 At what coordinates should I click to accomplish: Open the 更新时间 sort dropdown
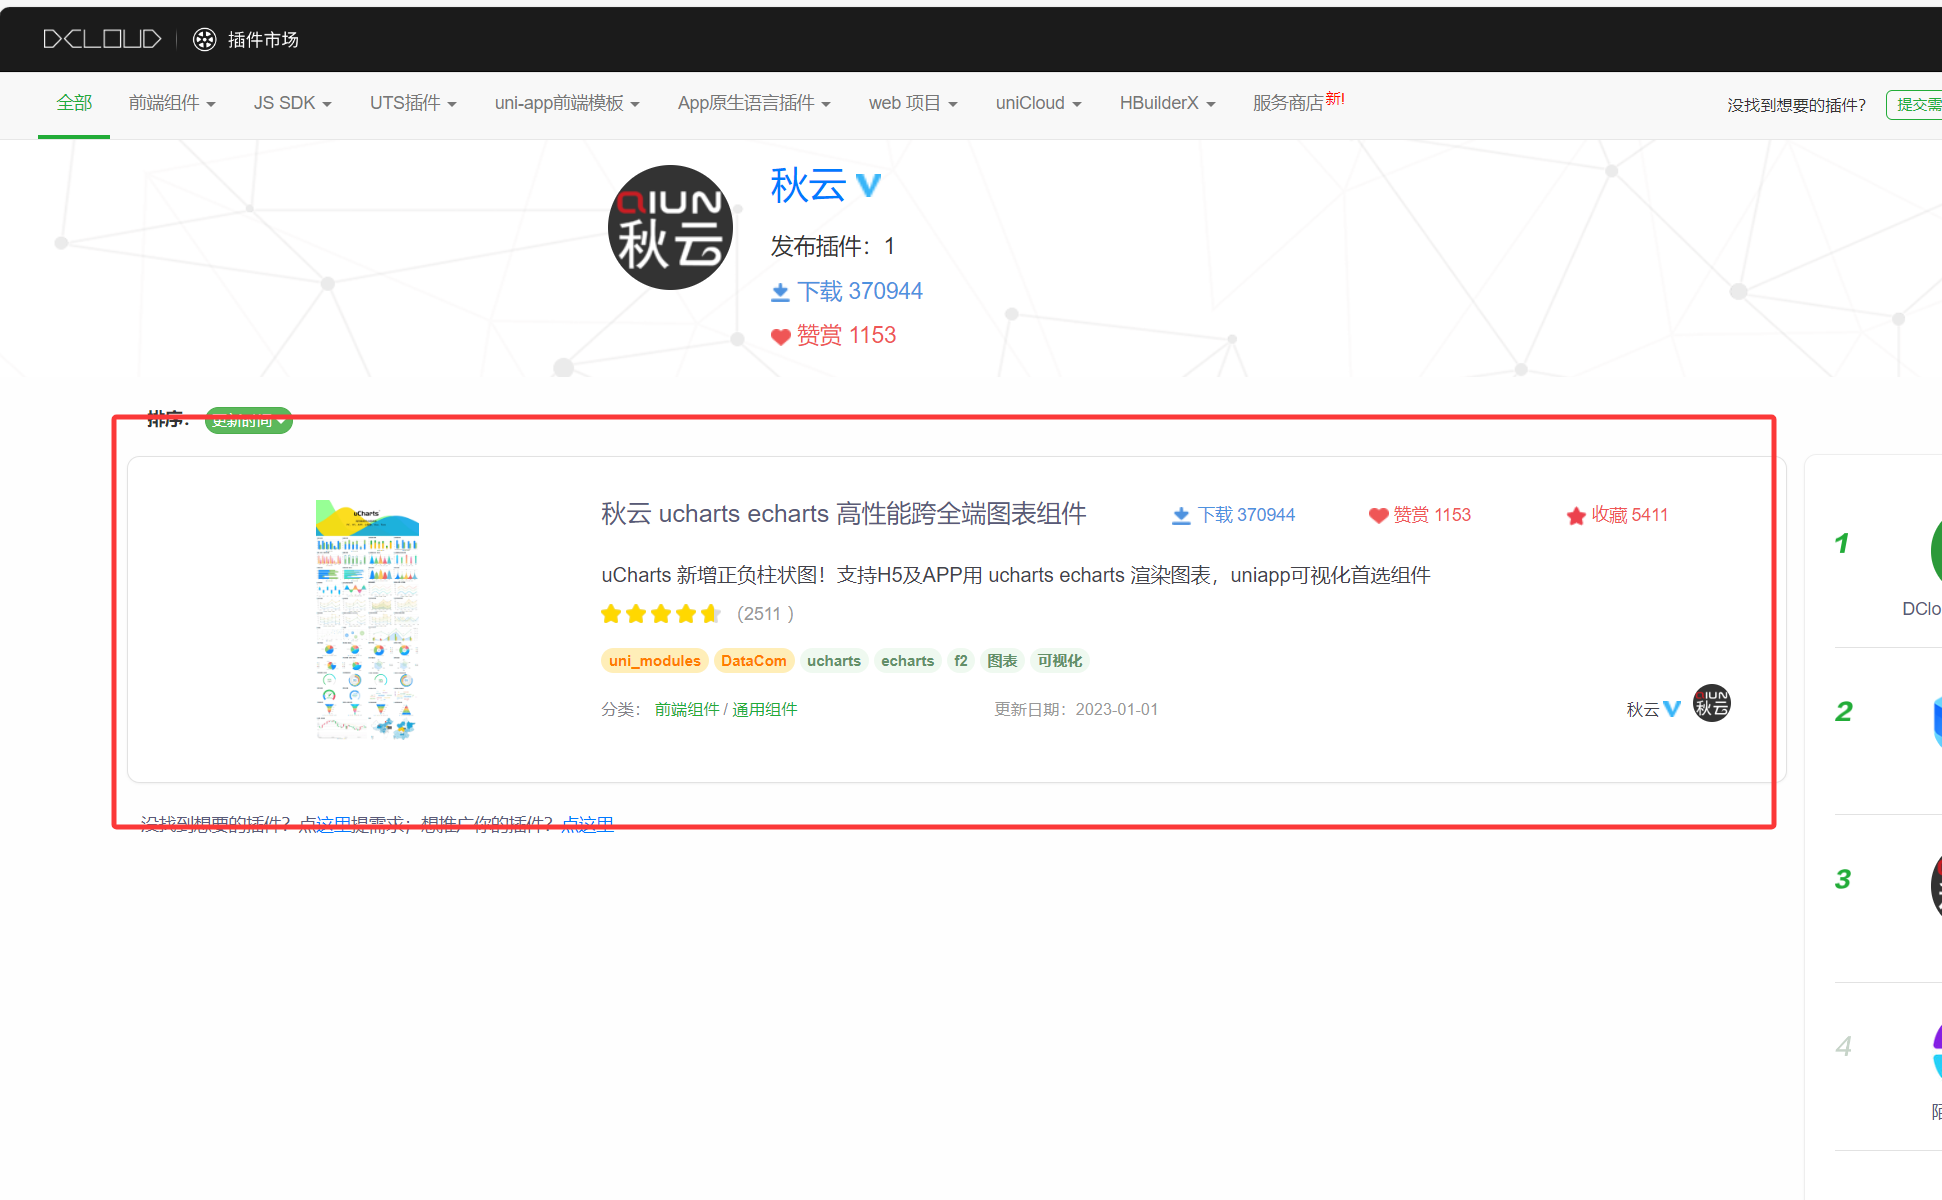point(249,420)
